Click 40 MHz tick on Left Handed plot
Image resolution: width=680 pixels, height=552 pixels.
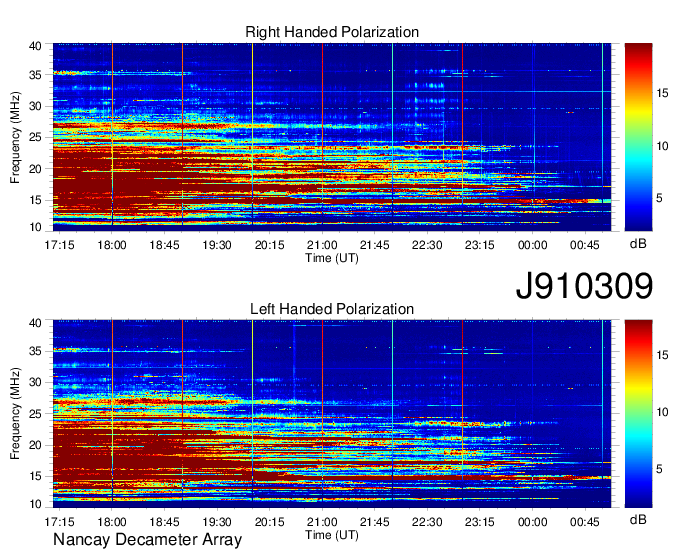tap(35, 323)
